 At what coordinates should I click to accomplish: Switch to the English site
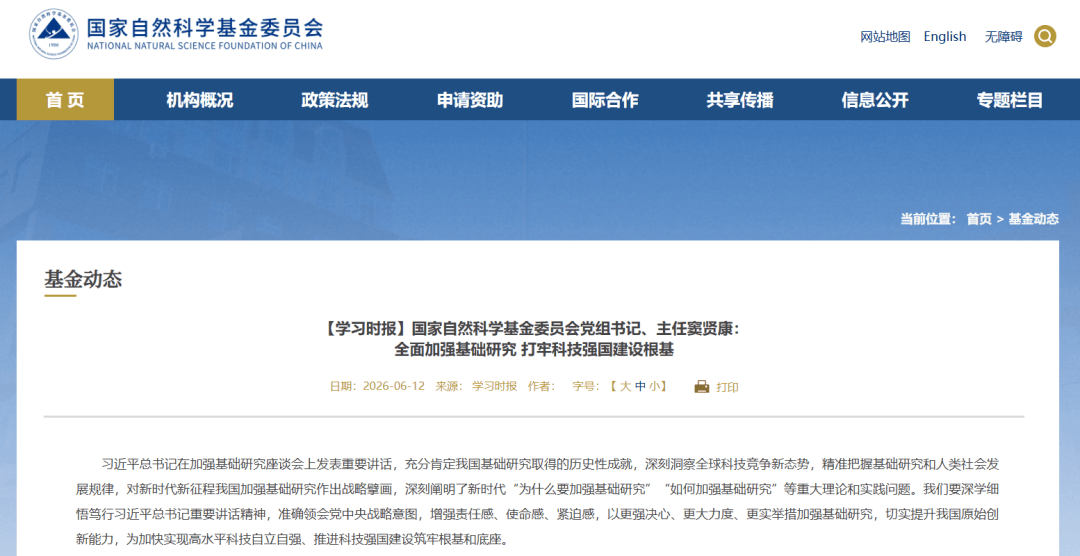coord(945,37)
